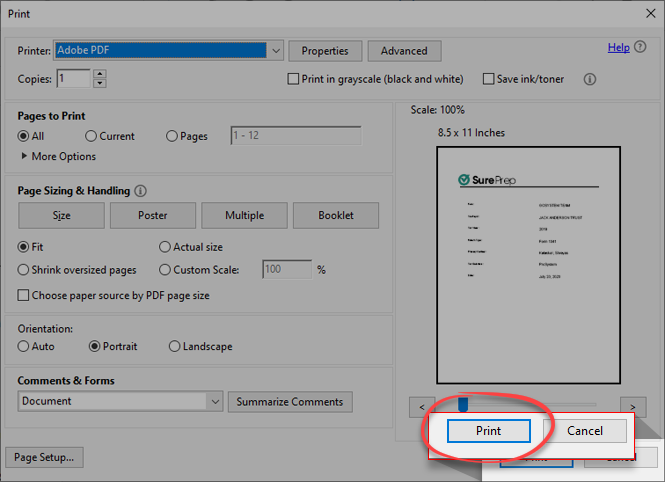Screen dimensions: 665x482
Task: Click the info icon next to Page Sizing & Handling
Action: (x=141, y=191)
